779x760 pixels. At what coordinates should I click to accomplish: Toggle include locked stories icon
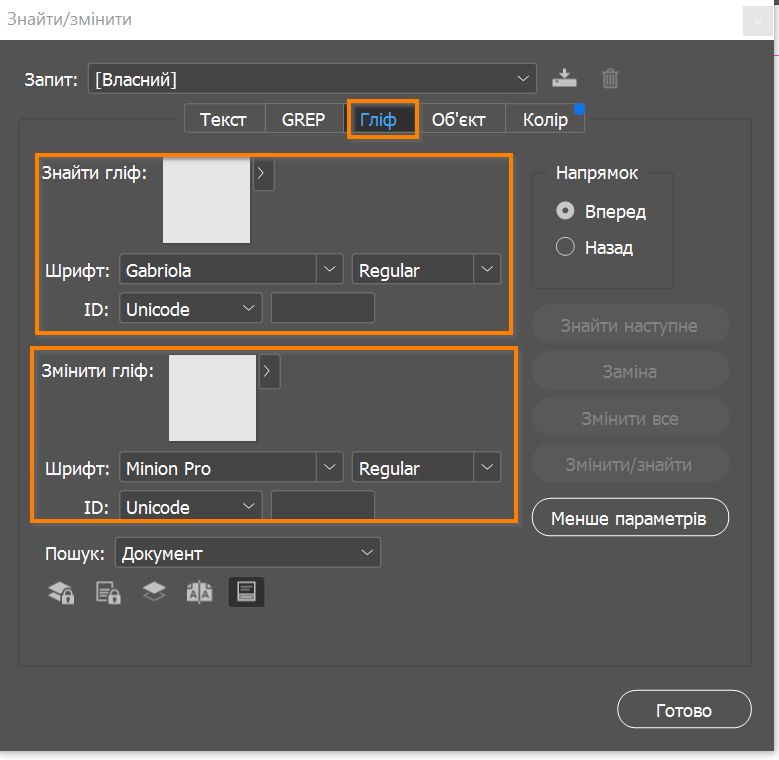click(108, 593)
